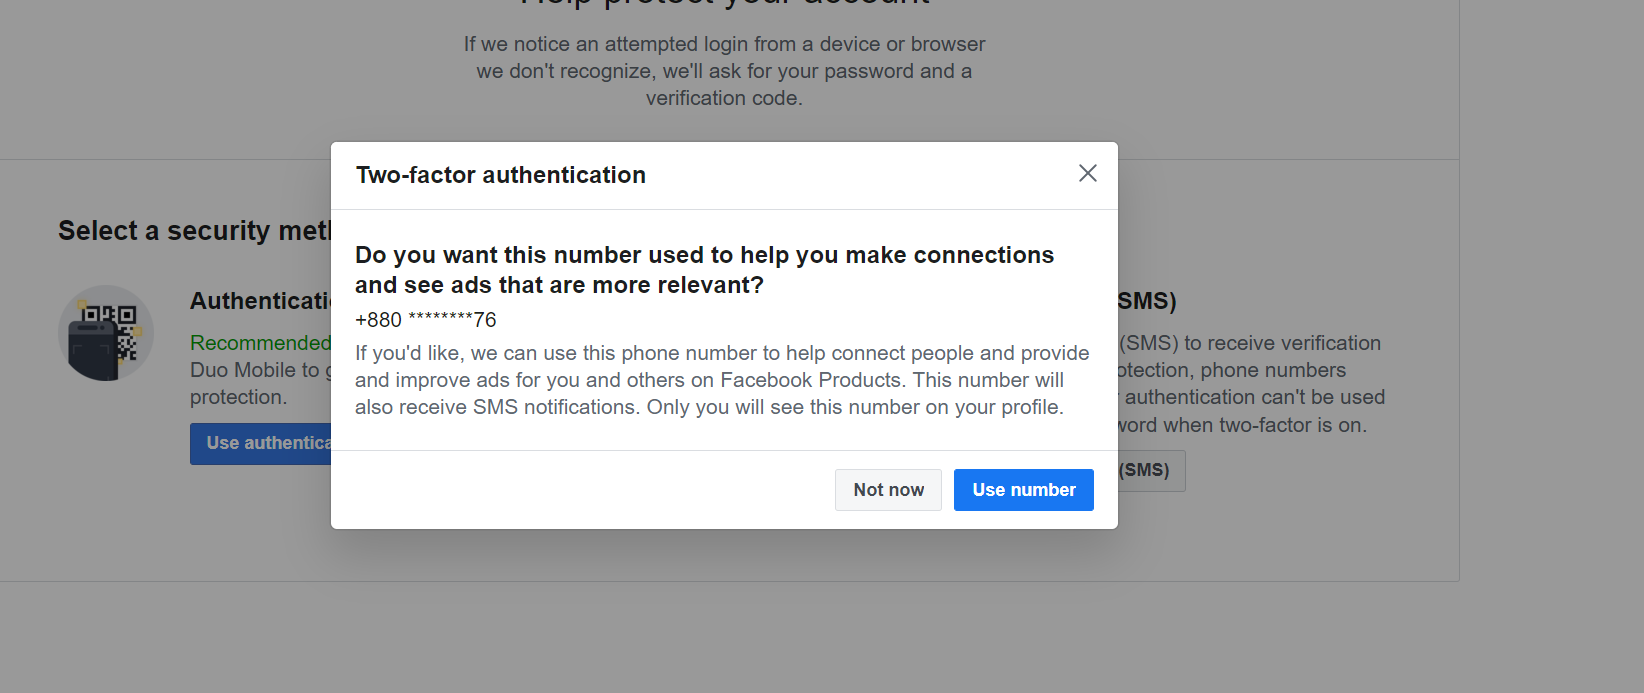1644x693 pixels.
Task: Click the text about receiving verification codes
Action: (x=1250, y=343)
